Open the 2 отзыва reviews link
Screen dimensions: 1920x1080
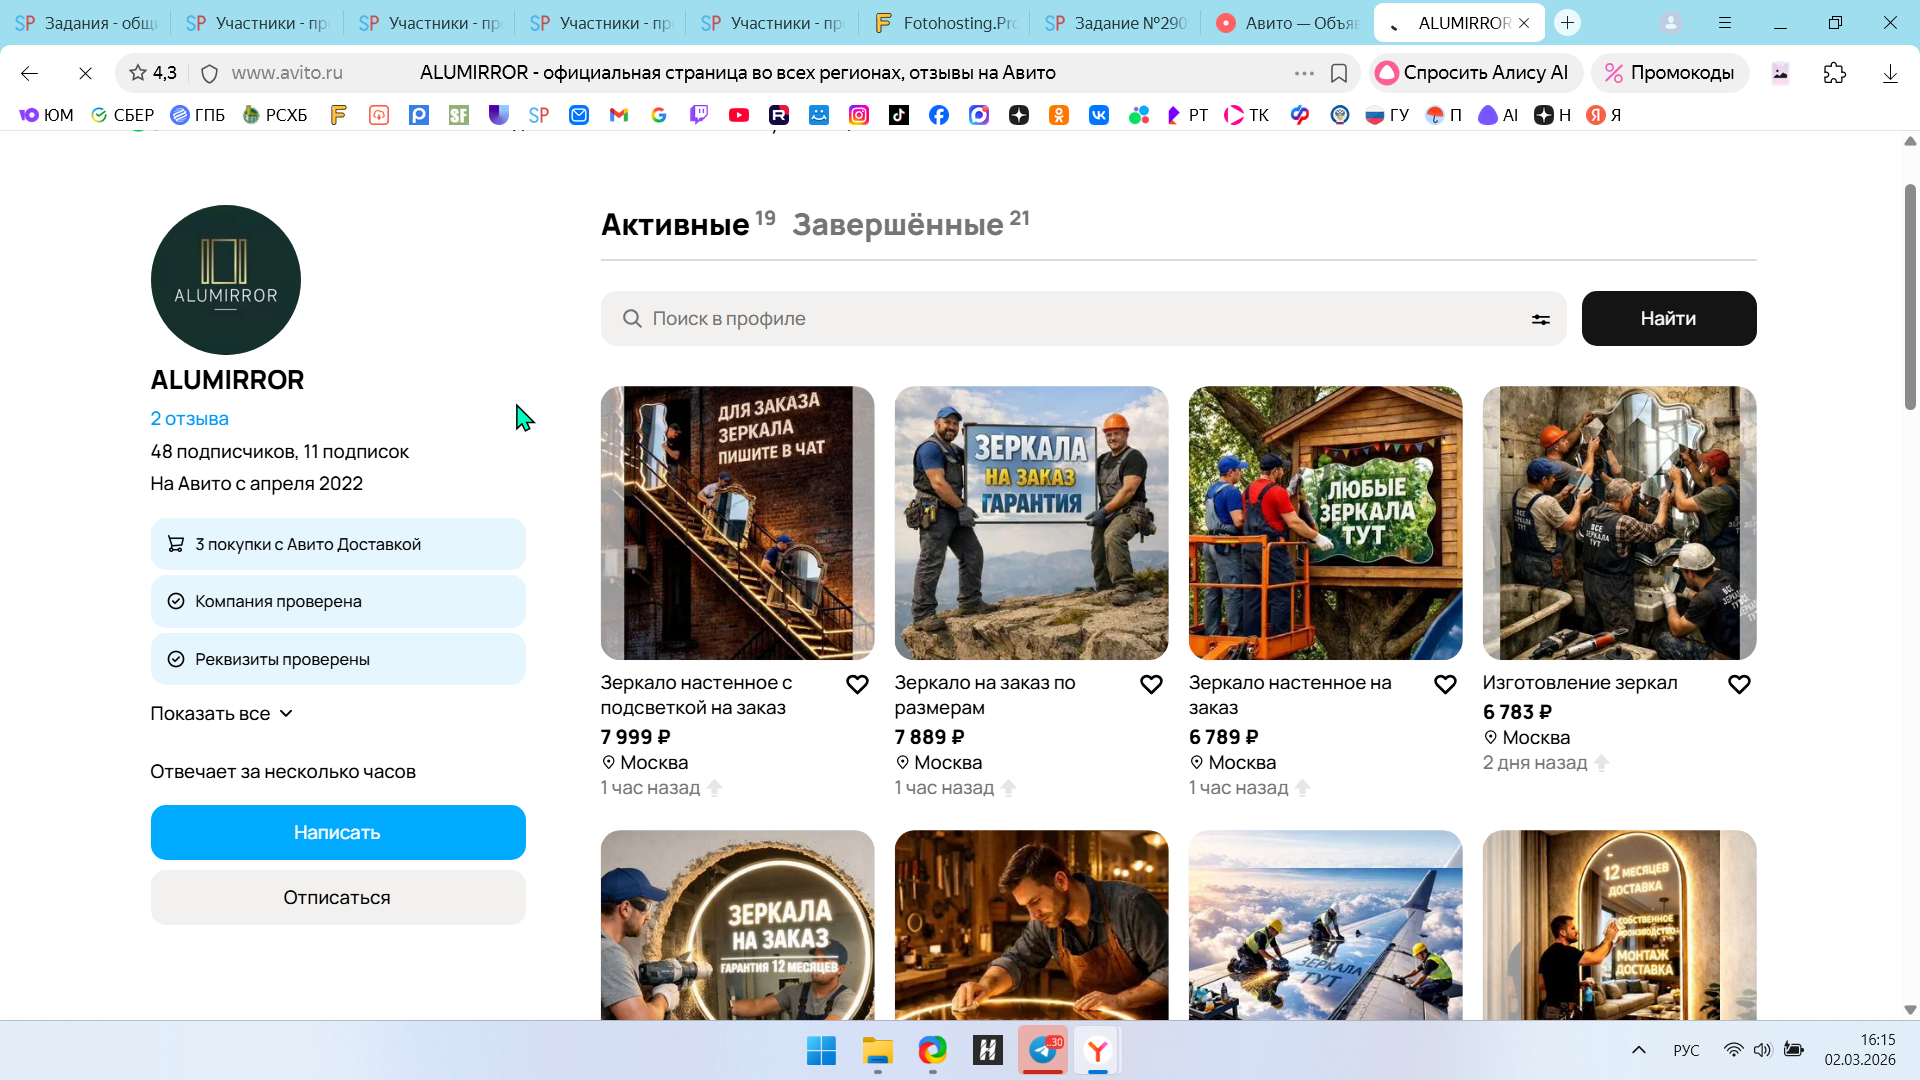click(x=189, y=419)
